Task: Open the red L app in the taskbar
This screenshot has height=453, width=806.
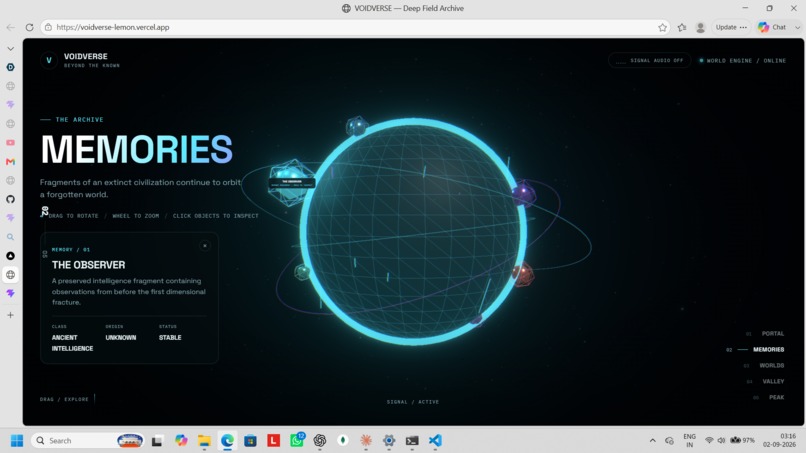Action: click(273, 441)
